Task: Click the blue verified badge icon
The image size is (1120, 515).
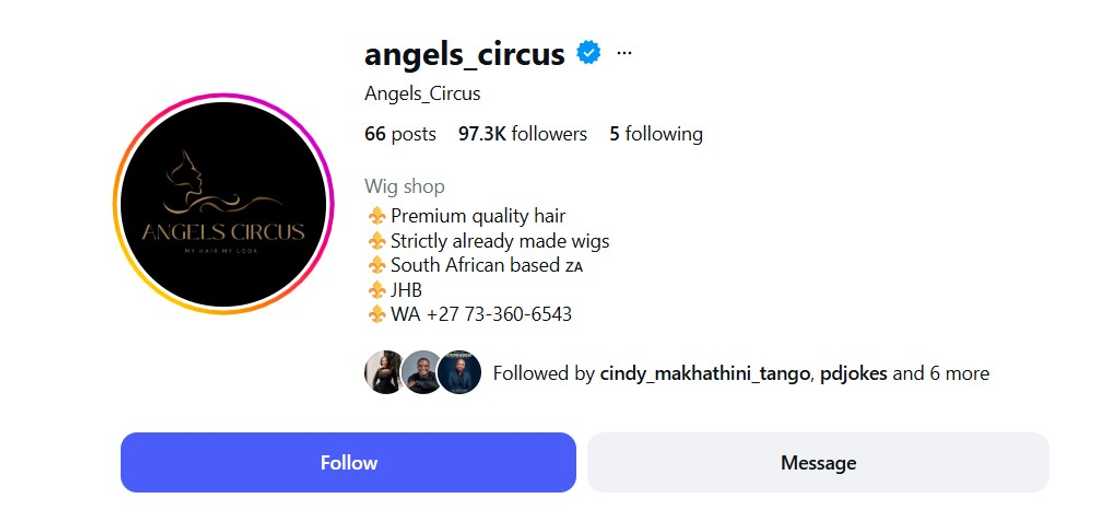Action: (589, 53)
